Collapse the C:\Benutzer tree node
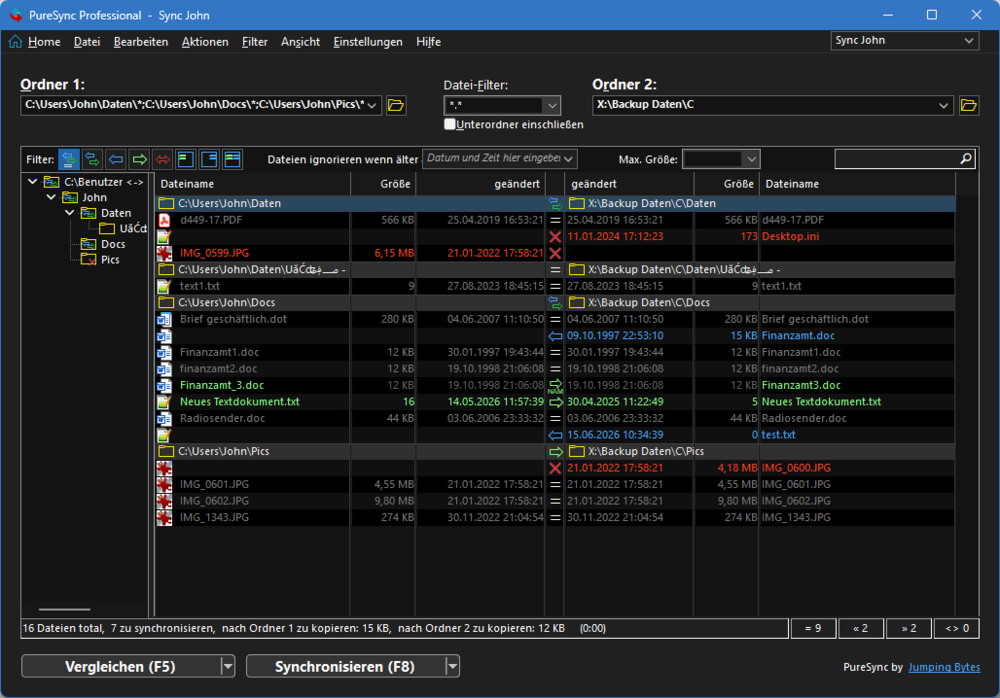Image resolution: width=1000 pixels, height=698 pixels. click(x=33, y=182)
